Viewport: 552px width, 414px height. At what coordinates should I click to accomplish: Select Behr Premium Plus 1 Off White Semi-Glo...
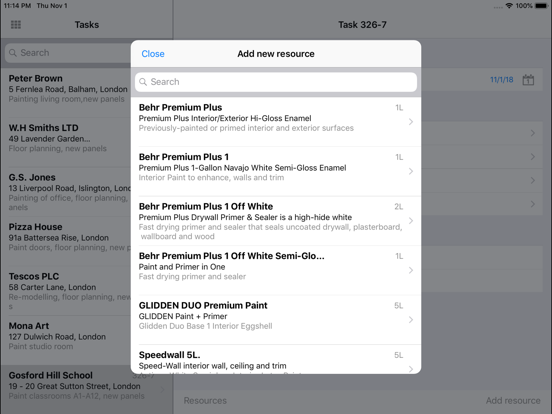pos(231,256)
